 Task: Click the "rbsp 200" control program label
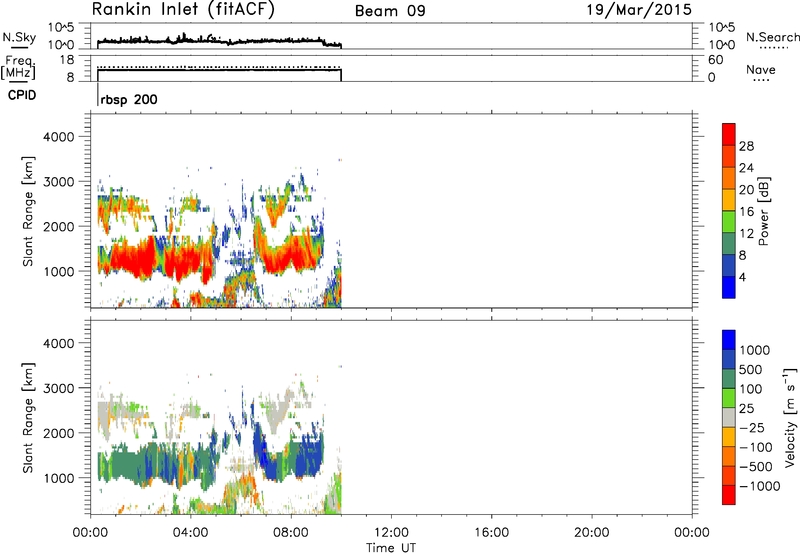tap(129, 99)
